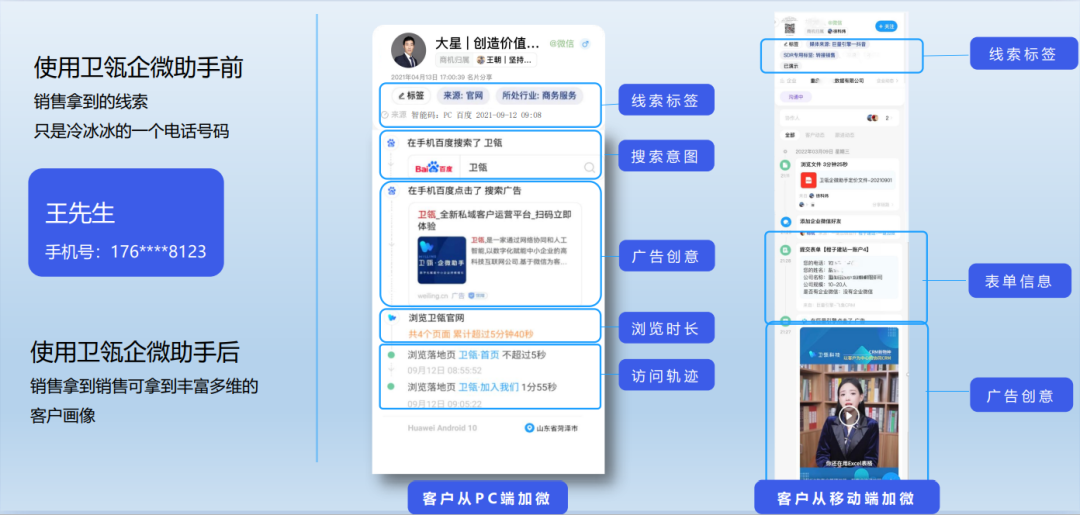Click the location pin icon near 山东省菏泽市
The width and height of the screenshot is (1080, 515).
click(x=530, y=428)
